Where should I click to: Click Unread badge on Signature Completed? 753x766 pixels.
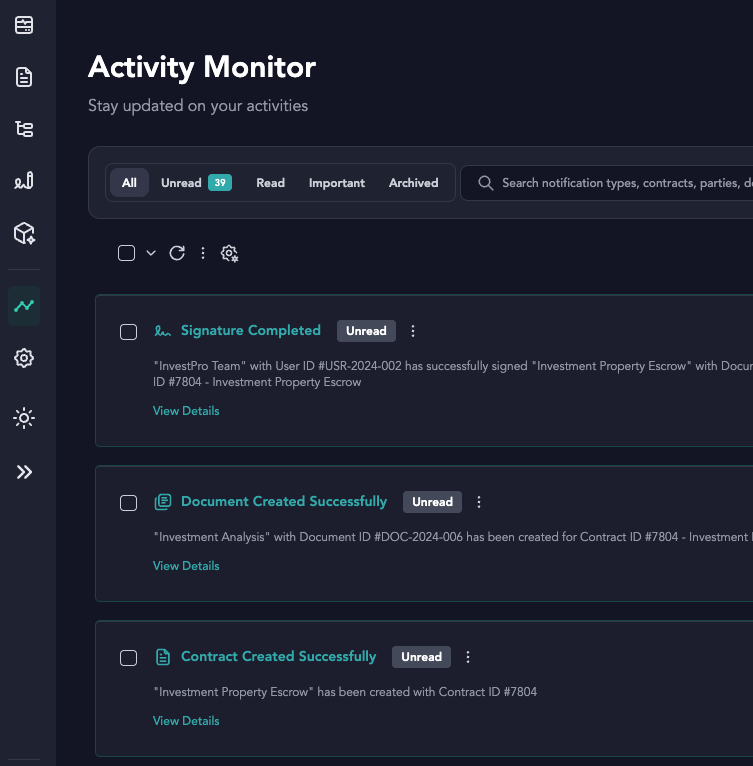point(366,331)
